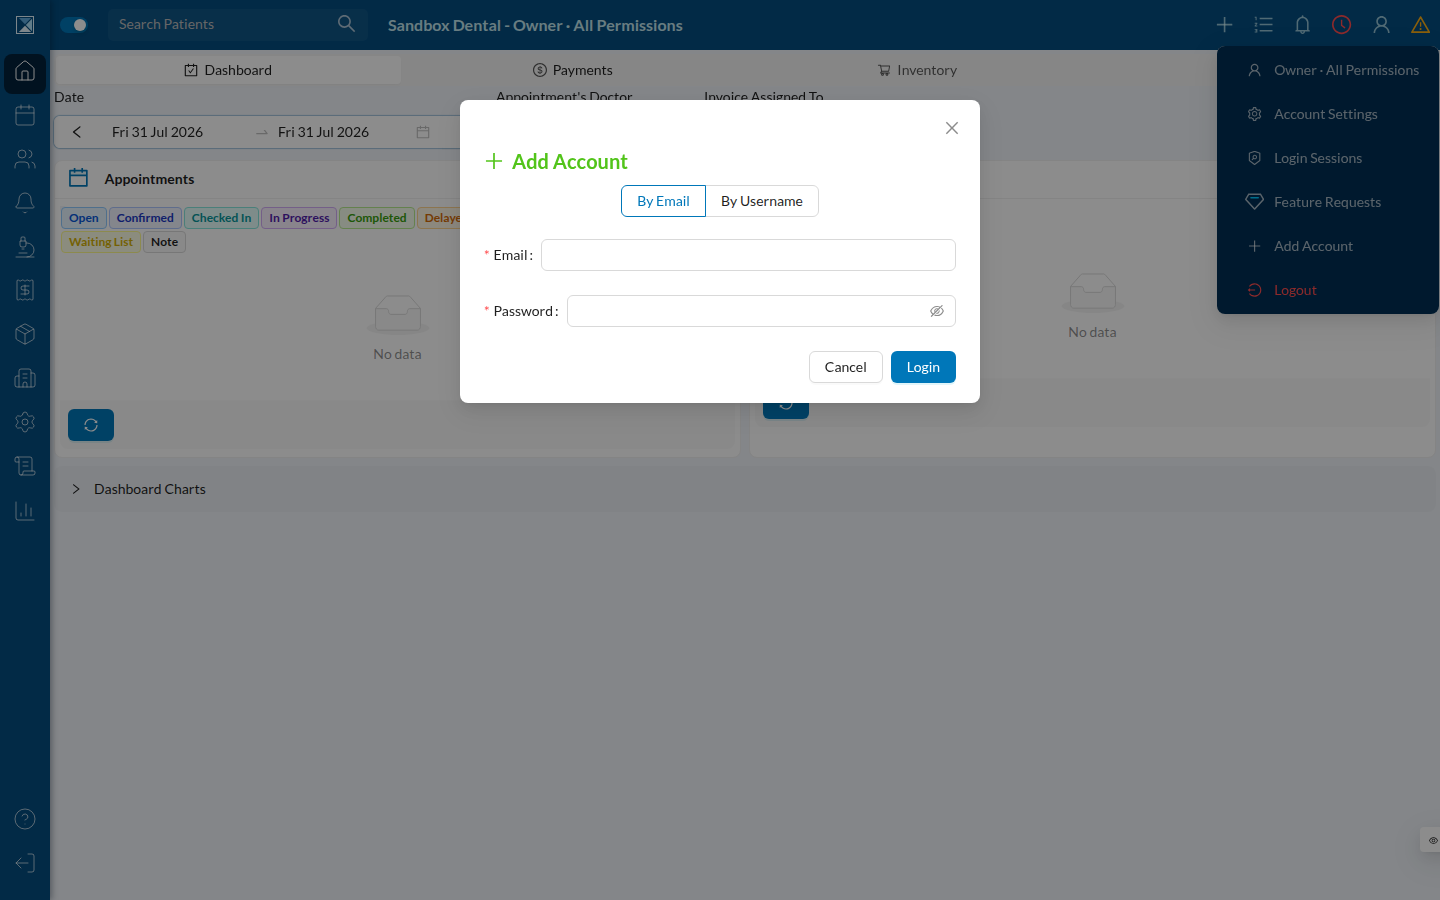Open the date picker calendar icon
1440x900 pixels.
(x=423, y=132)
